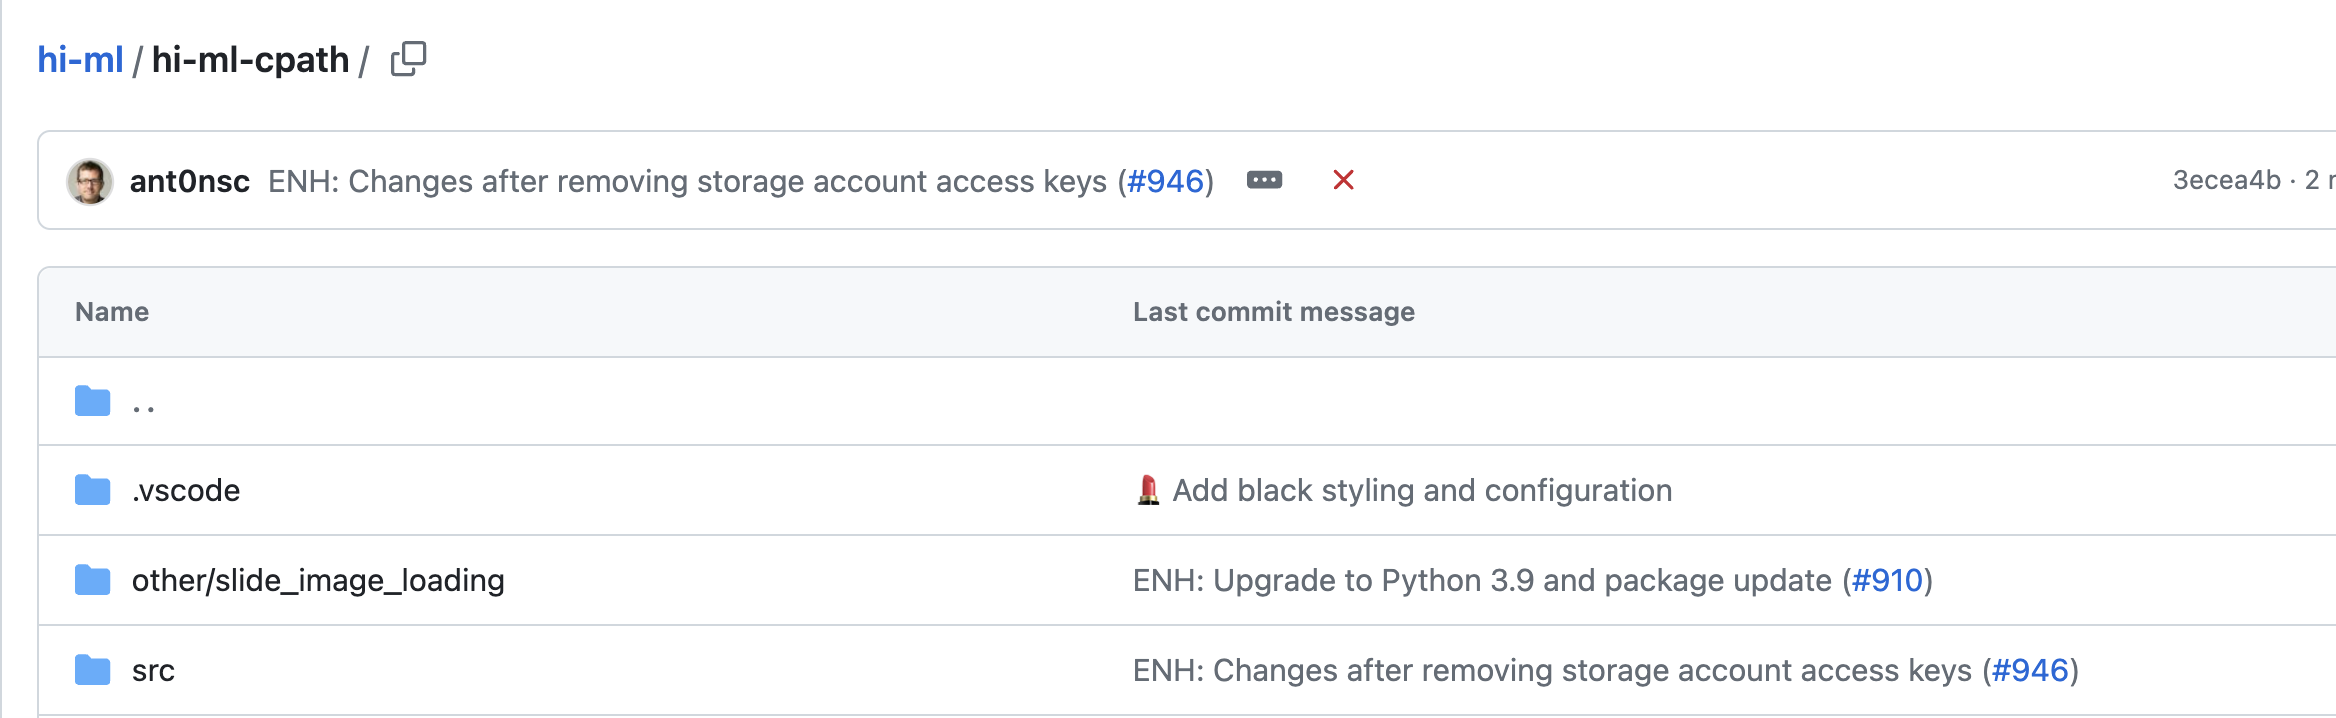
Task: Click the src folder icon
Action: point(93,670)
